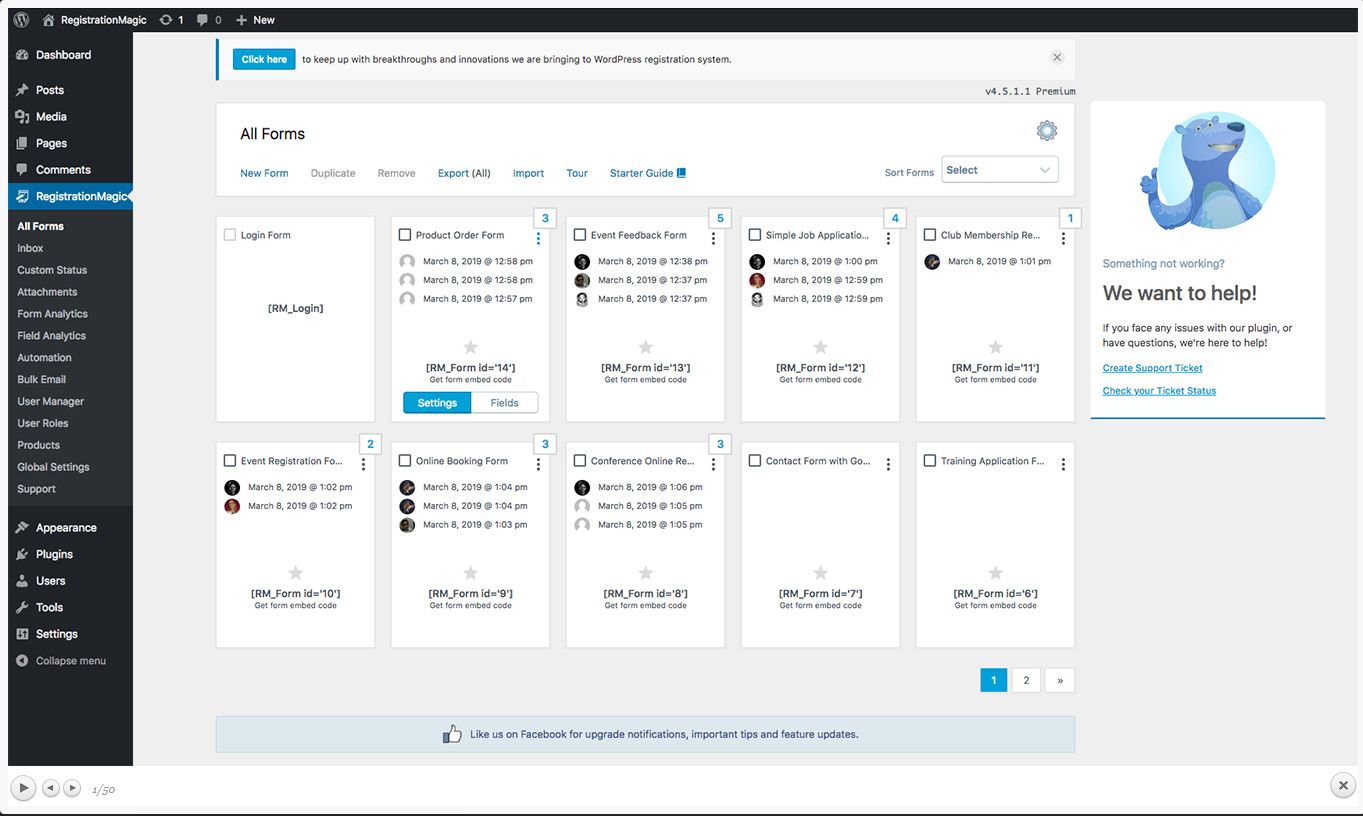Go to the next slide arrow
This screenshot has width=1363, height=816.
tap(72, 788)
